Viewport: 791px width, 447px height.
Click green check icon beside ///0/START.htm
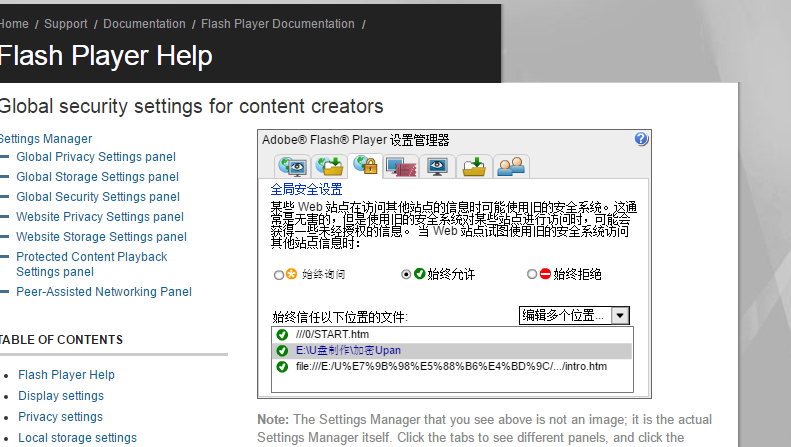[282, 334]
